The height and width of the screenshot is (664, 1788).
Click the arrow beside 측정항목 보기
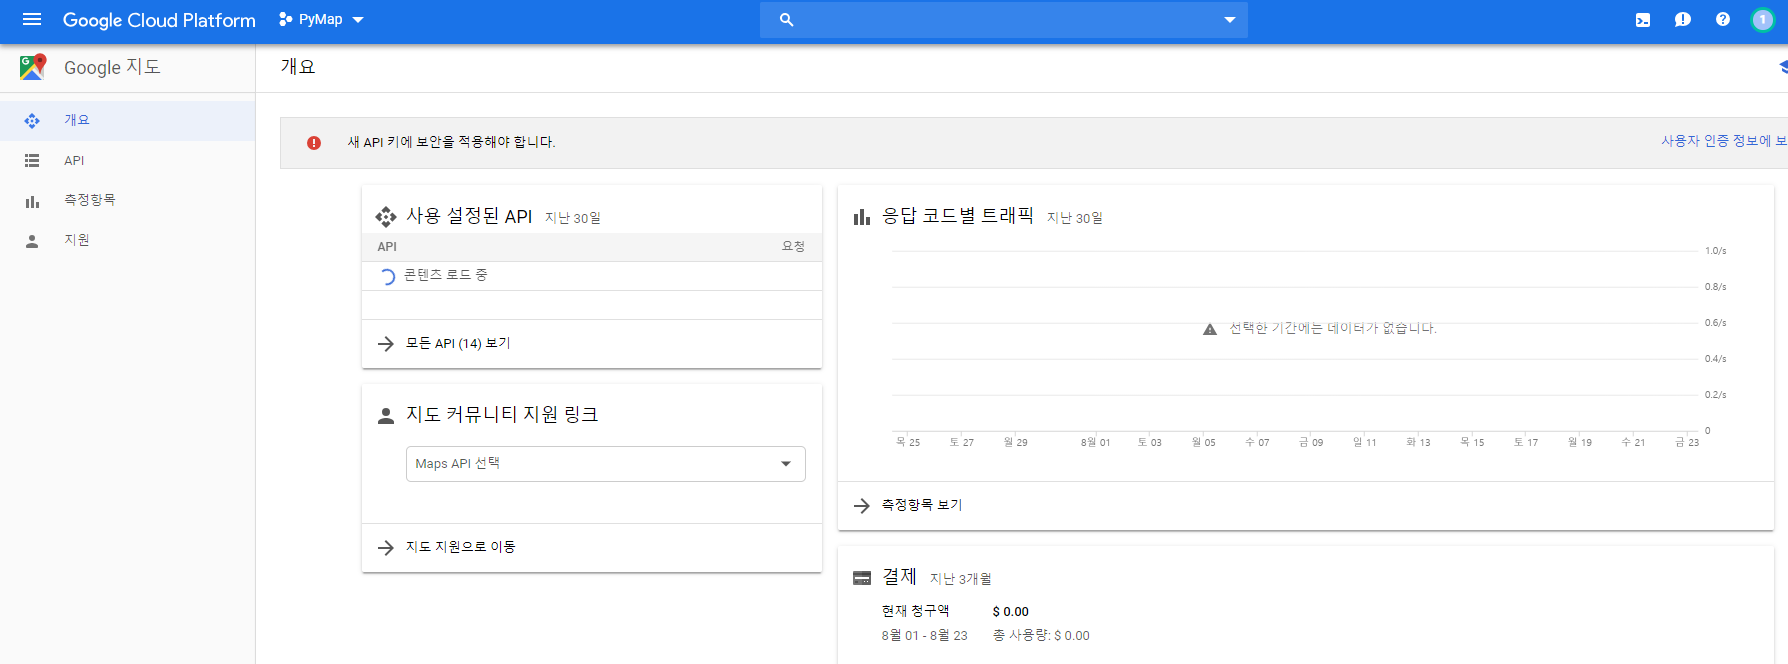862,506
